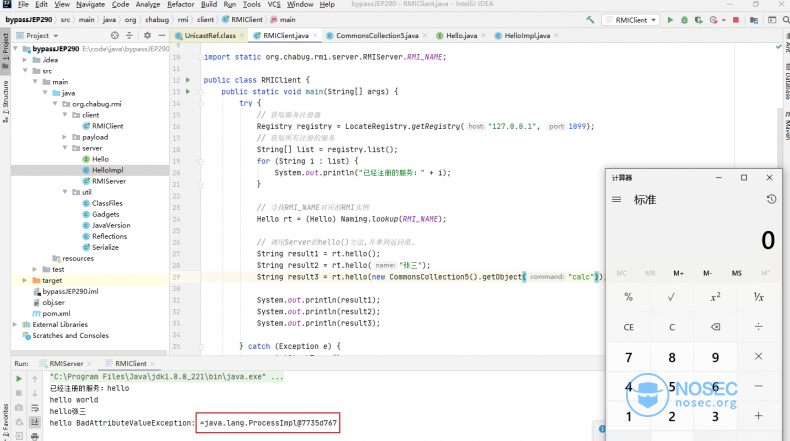Click the Run Anything toolbar icon
This screenshot has width=790, height=441.
772,20
